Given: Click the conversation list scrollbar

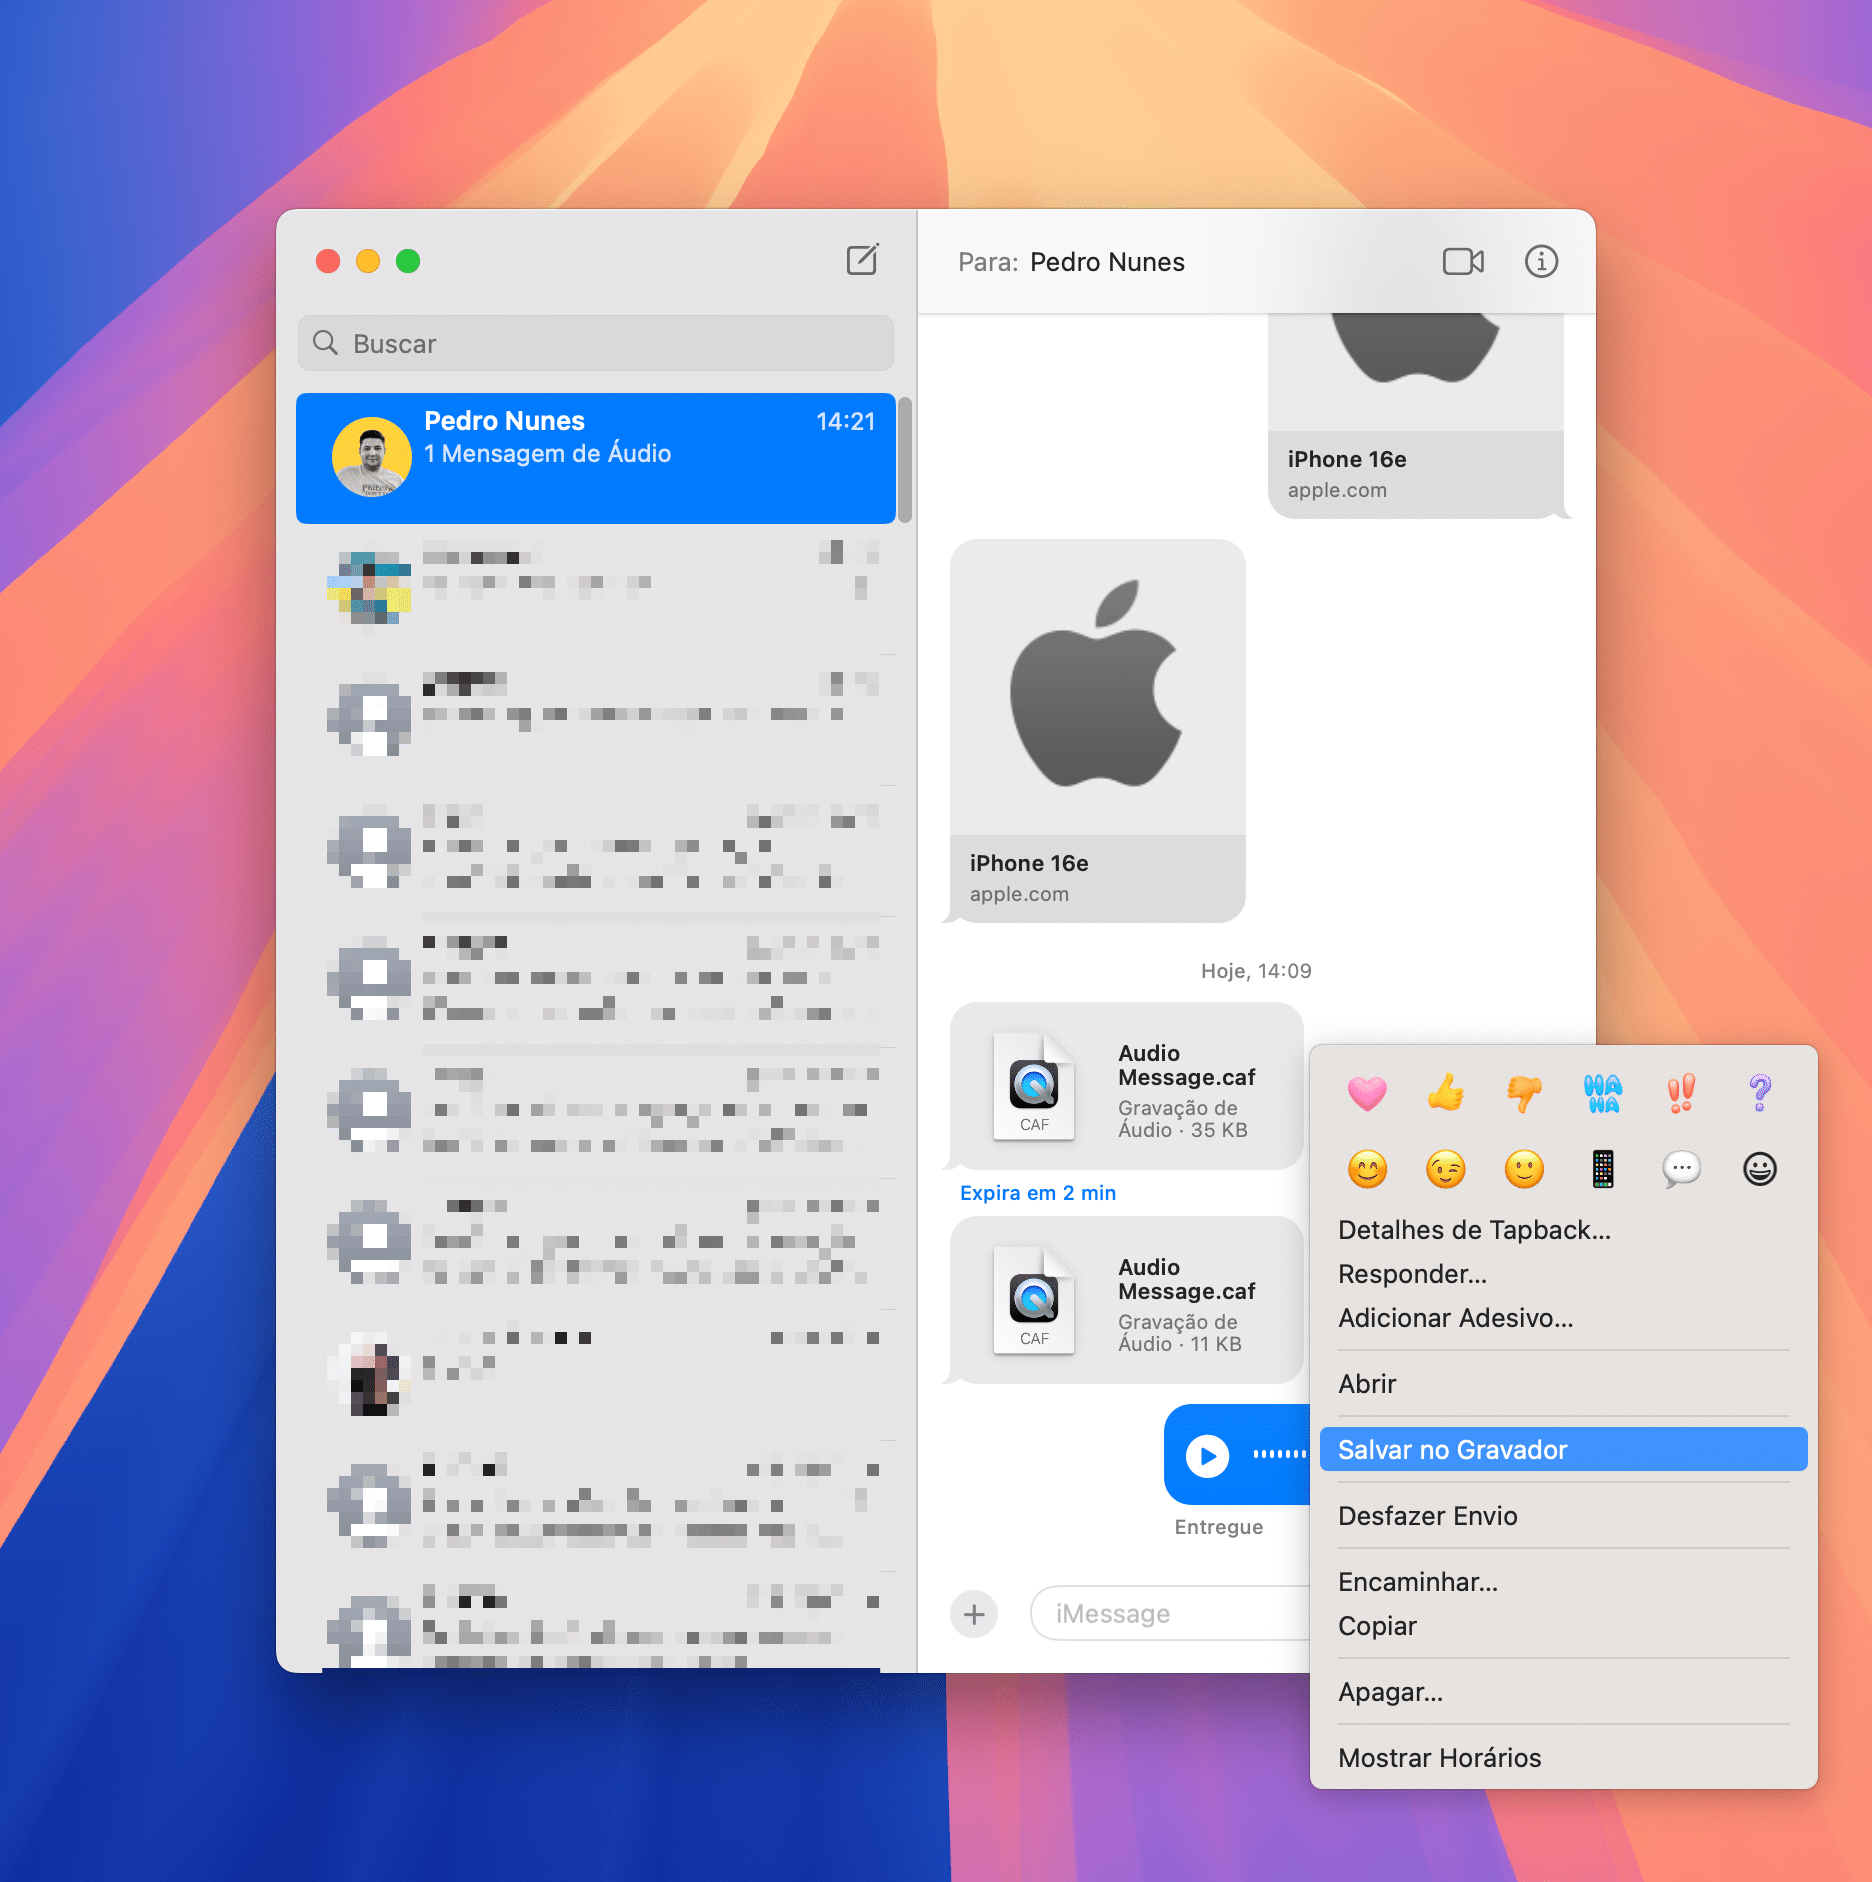Looking at the screenshot, I should click(x=904, y=460).
